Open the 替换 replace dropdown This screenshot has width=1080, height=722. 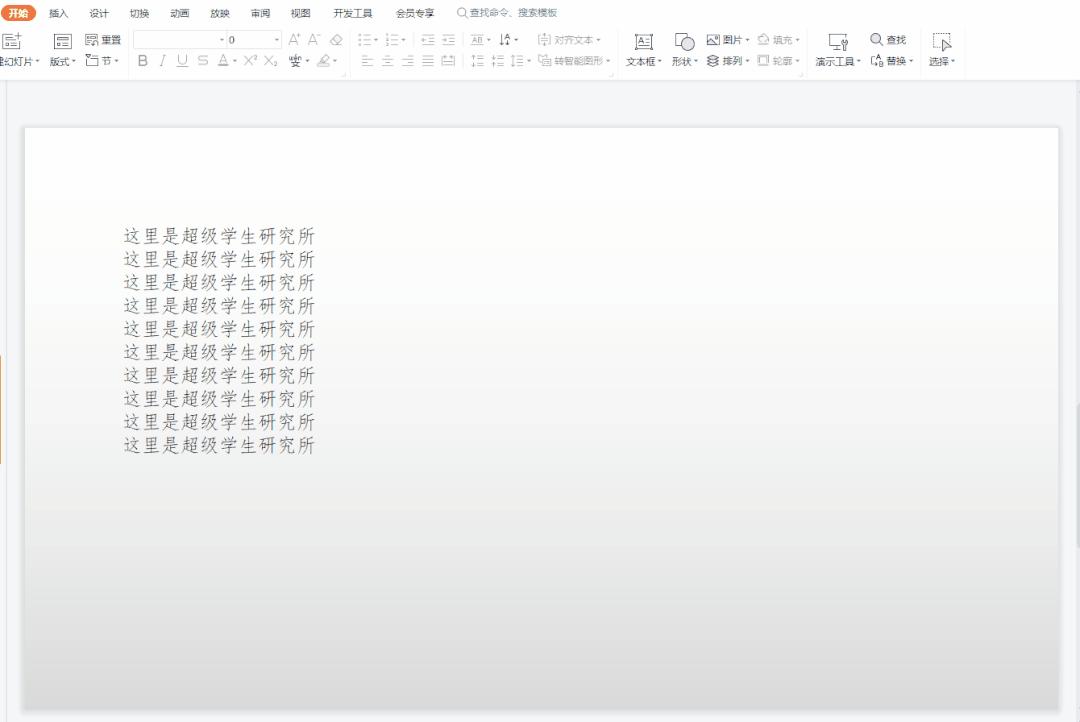tap(891, 61)
